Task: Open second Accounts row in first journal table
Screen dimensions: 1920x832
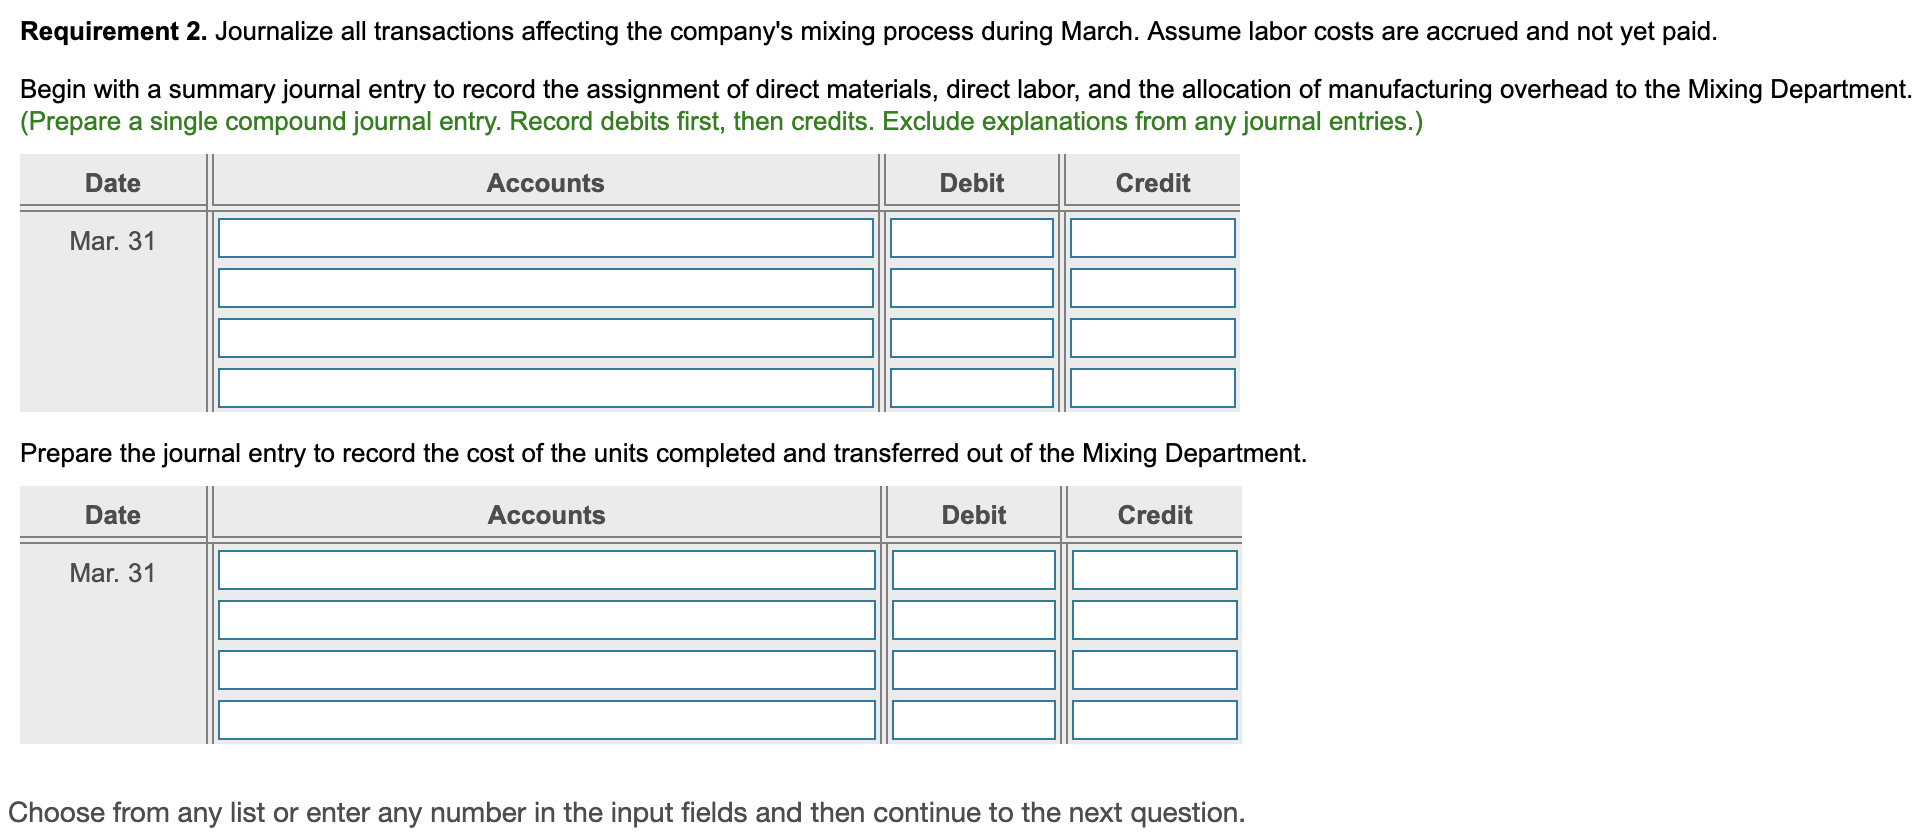Action: click(x=545, y=288)
